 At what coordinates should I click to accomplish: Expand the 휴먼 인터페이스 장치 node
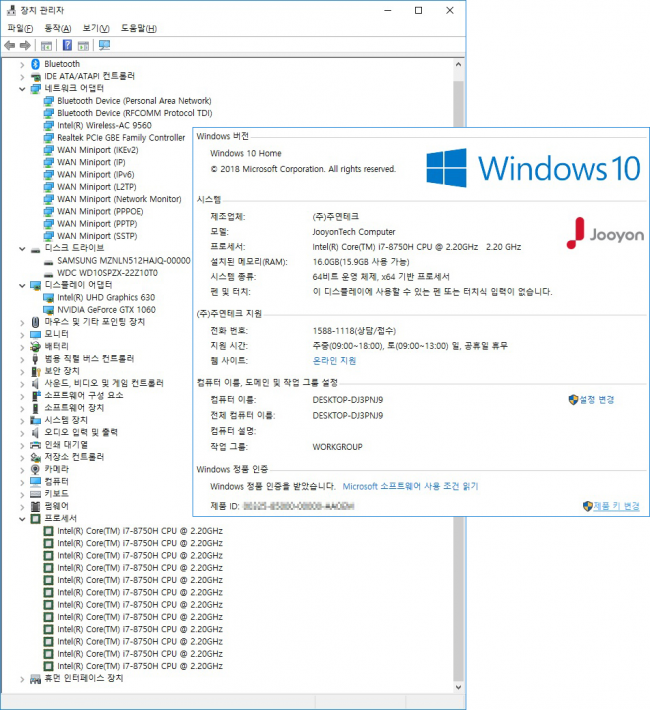point(22,678)
